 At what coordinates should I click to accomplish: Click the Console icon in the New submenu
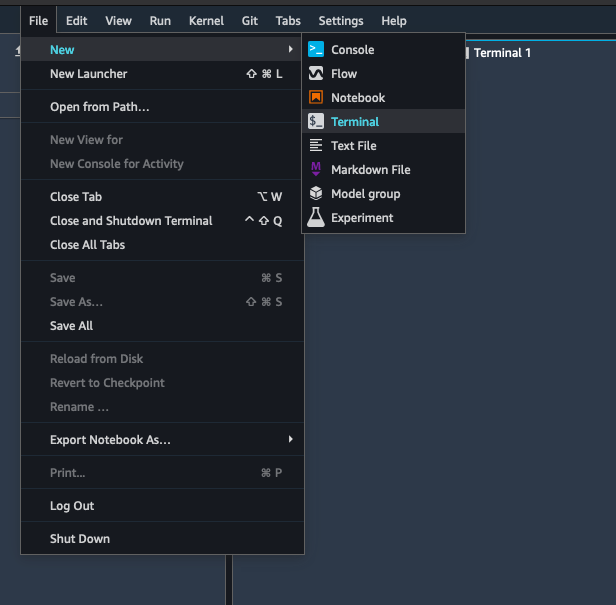click(316, 49)
